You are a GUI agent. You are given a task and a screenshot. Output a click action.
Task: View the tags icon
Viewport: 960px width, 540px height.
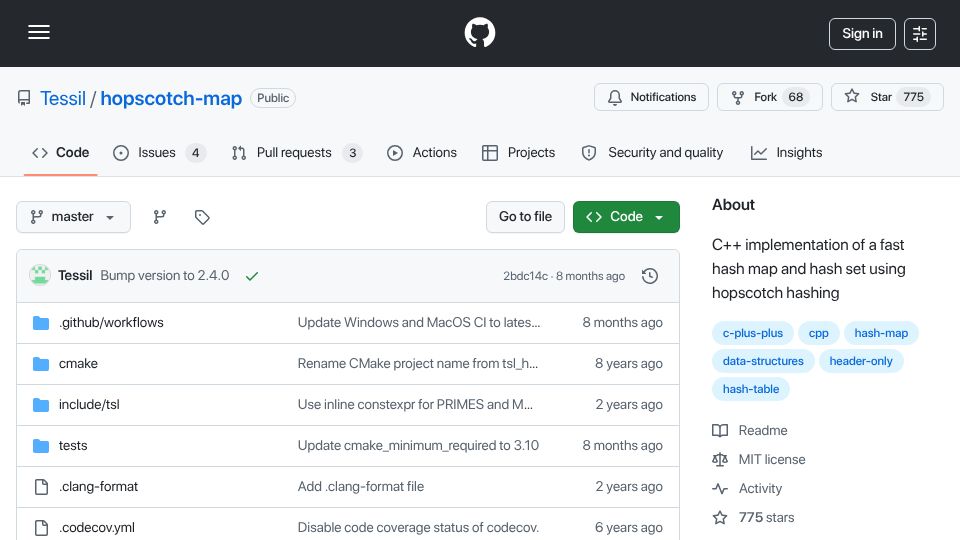[202, 217]
